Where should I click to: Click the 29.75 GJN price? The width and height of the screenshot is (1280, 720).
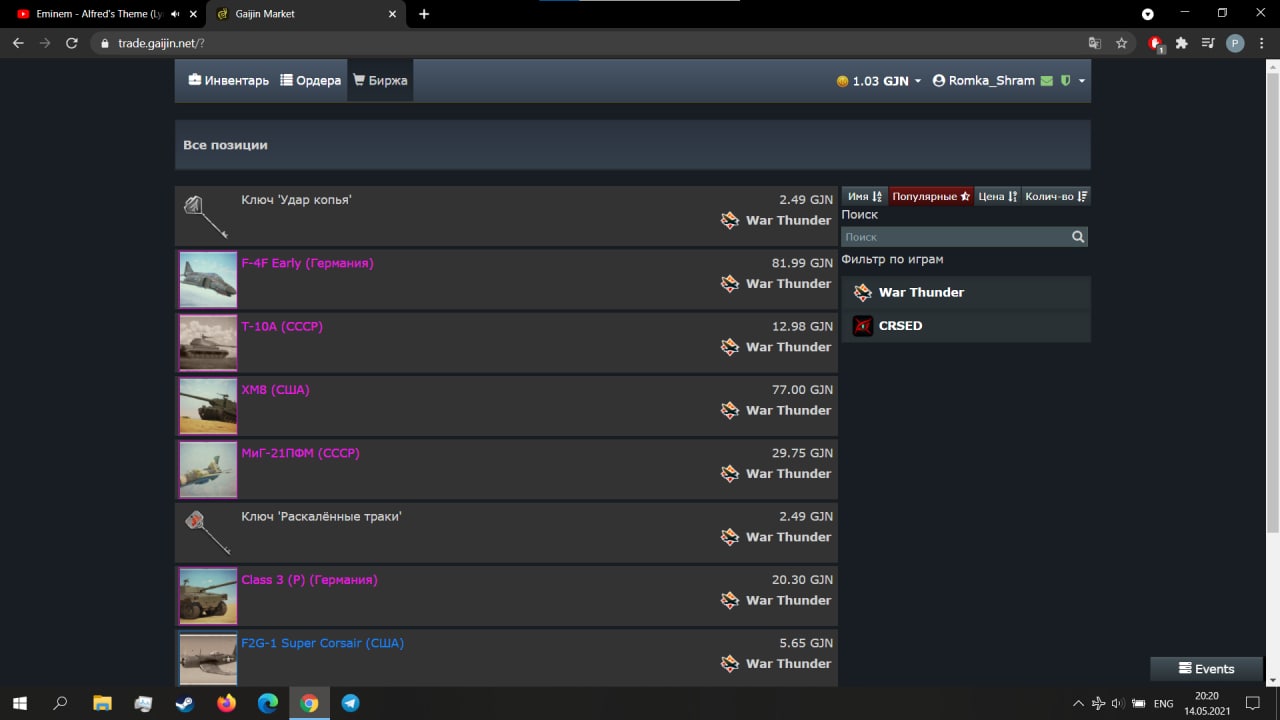click(802, 453)
